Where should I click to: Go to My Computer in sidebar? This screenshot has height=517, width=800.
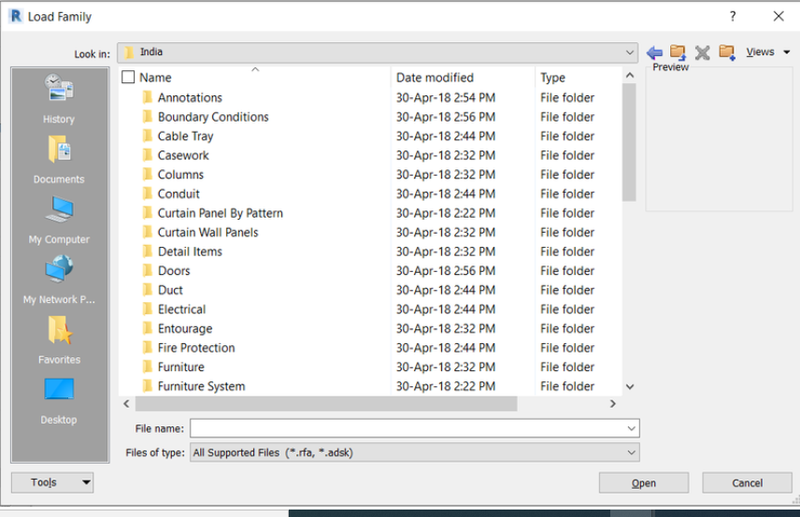(59, 219)
